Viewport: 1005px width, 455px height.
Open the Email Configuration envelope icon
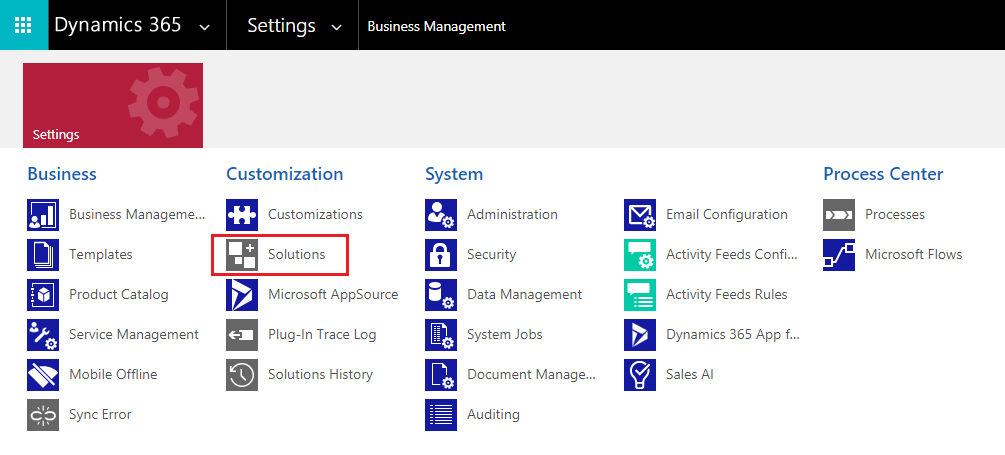pyautogui.click(x=640, y=215)
